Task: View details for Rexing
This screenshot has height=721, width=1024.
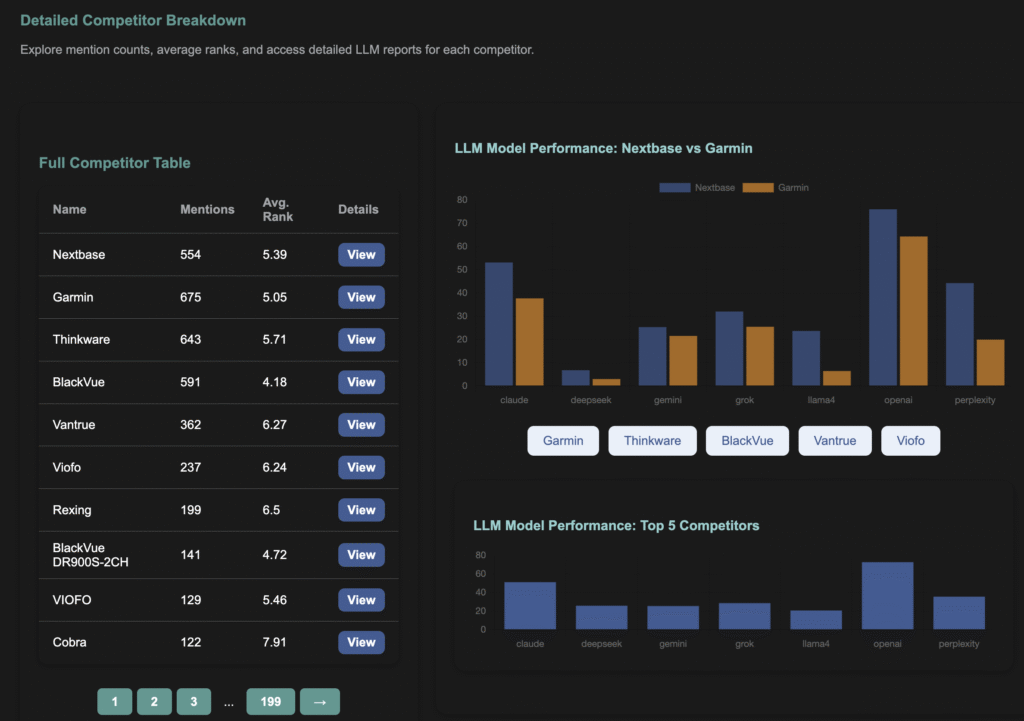Action: 361,510
